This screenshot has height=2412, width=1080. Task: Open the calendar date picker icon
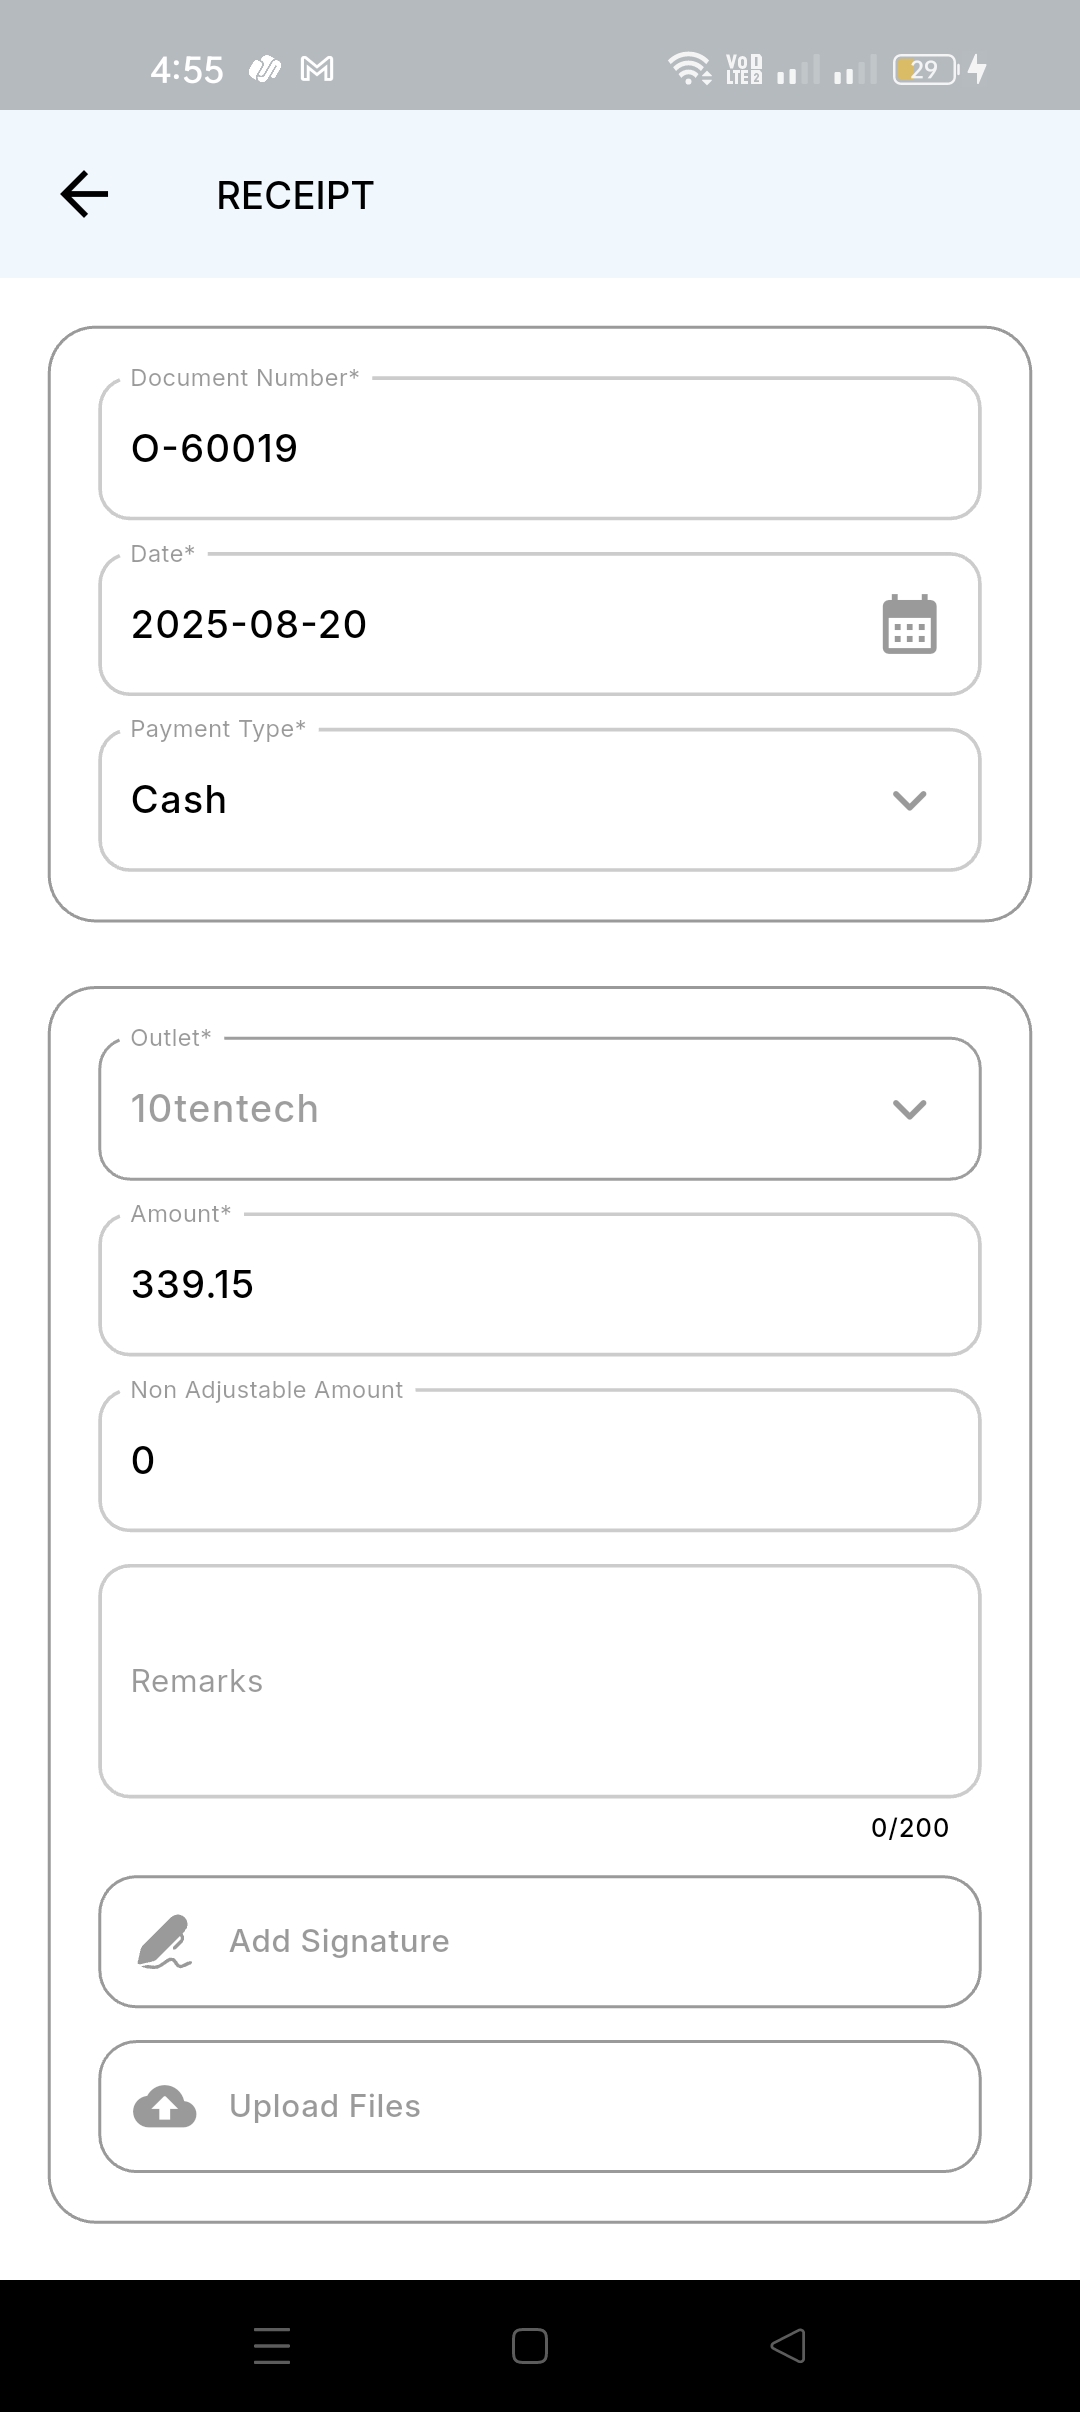(909, 625)
